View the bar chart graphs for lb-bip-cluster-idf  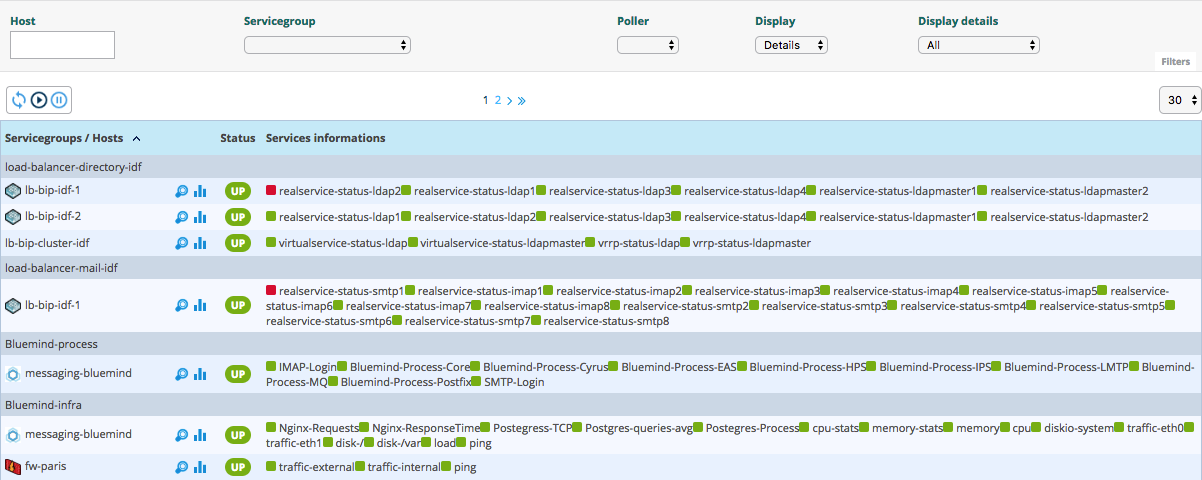coord(200,243)
